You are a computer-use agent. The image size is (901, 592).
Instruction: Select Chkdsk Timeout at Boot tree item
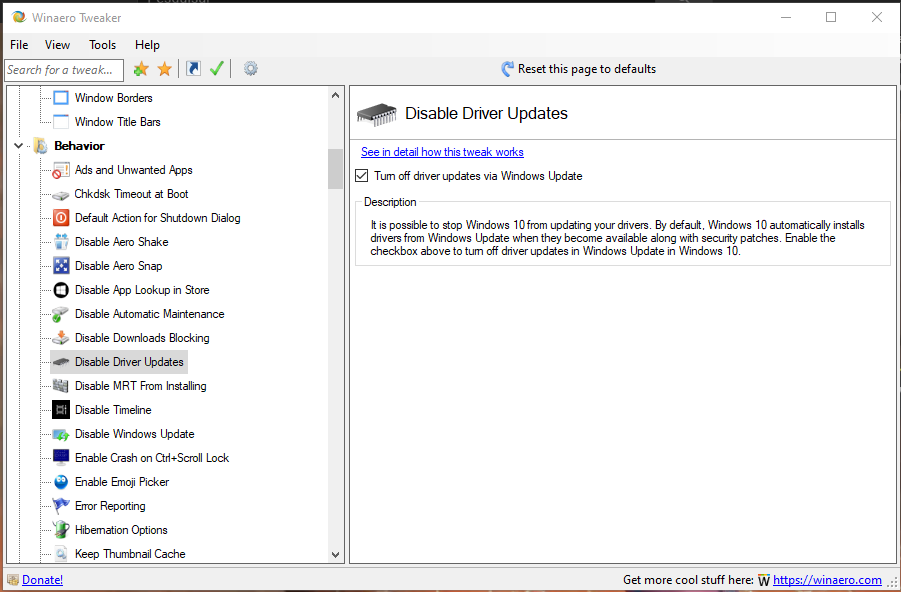[x=132, y=194]
